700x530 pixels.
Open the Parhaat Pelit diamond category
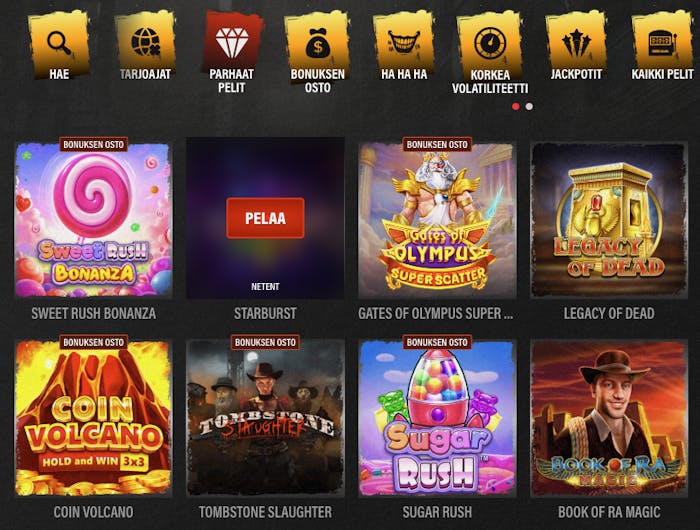(x=232, y=42)
